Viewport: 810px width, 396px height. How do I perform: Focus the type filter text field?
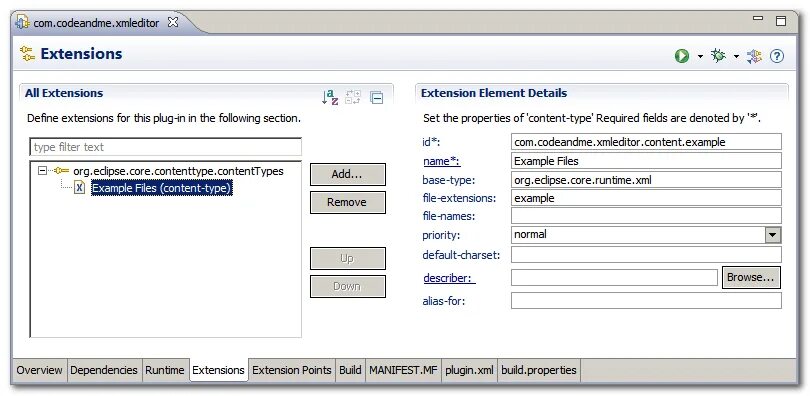(165, 147)
